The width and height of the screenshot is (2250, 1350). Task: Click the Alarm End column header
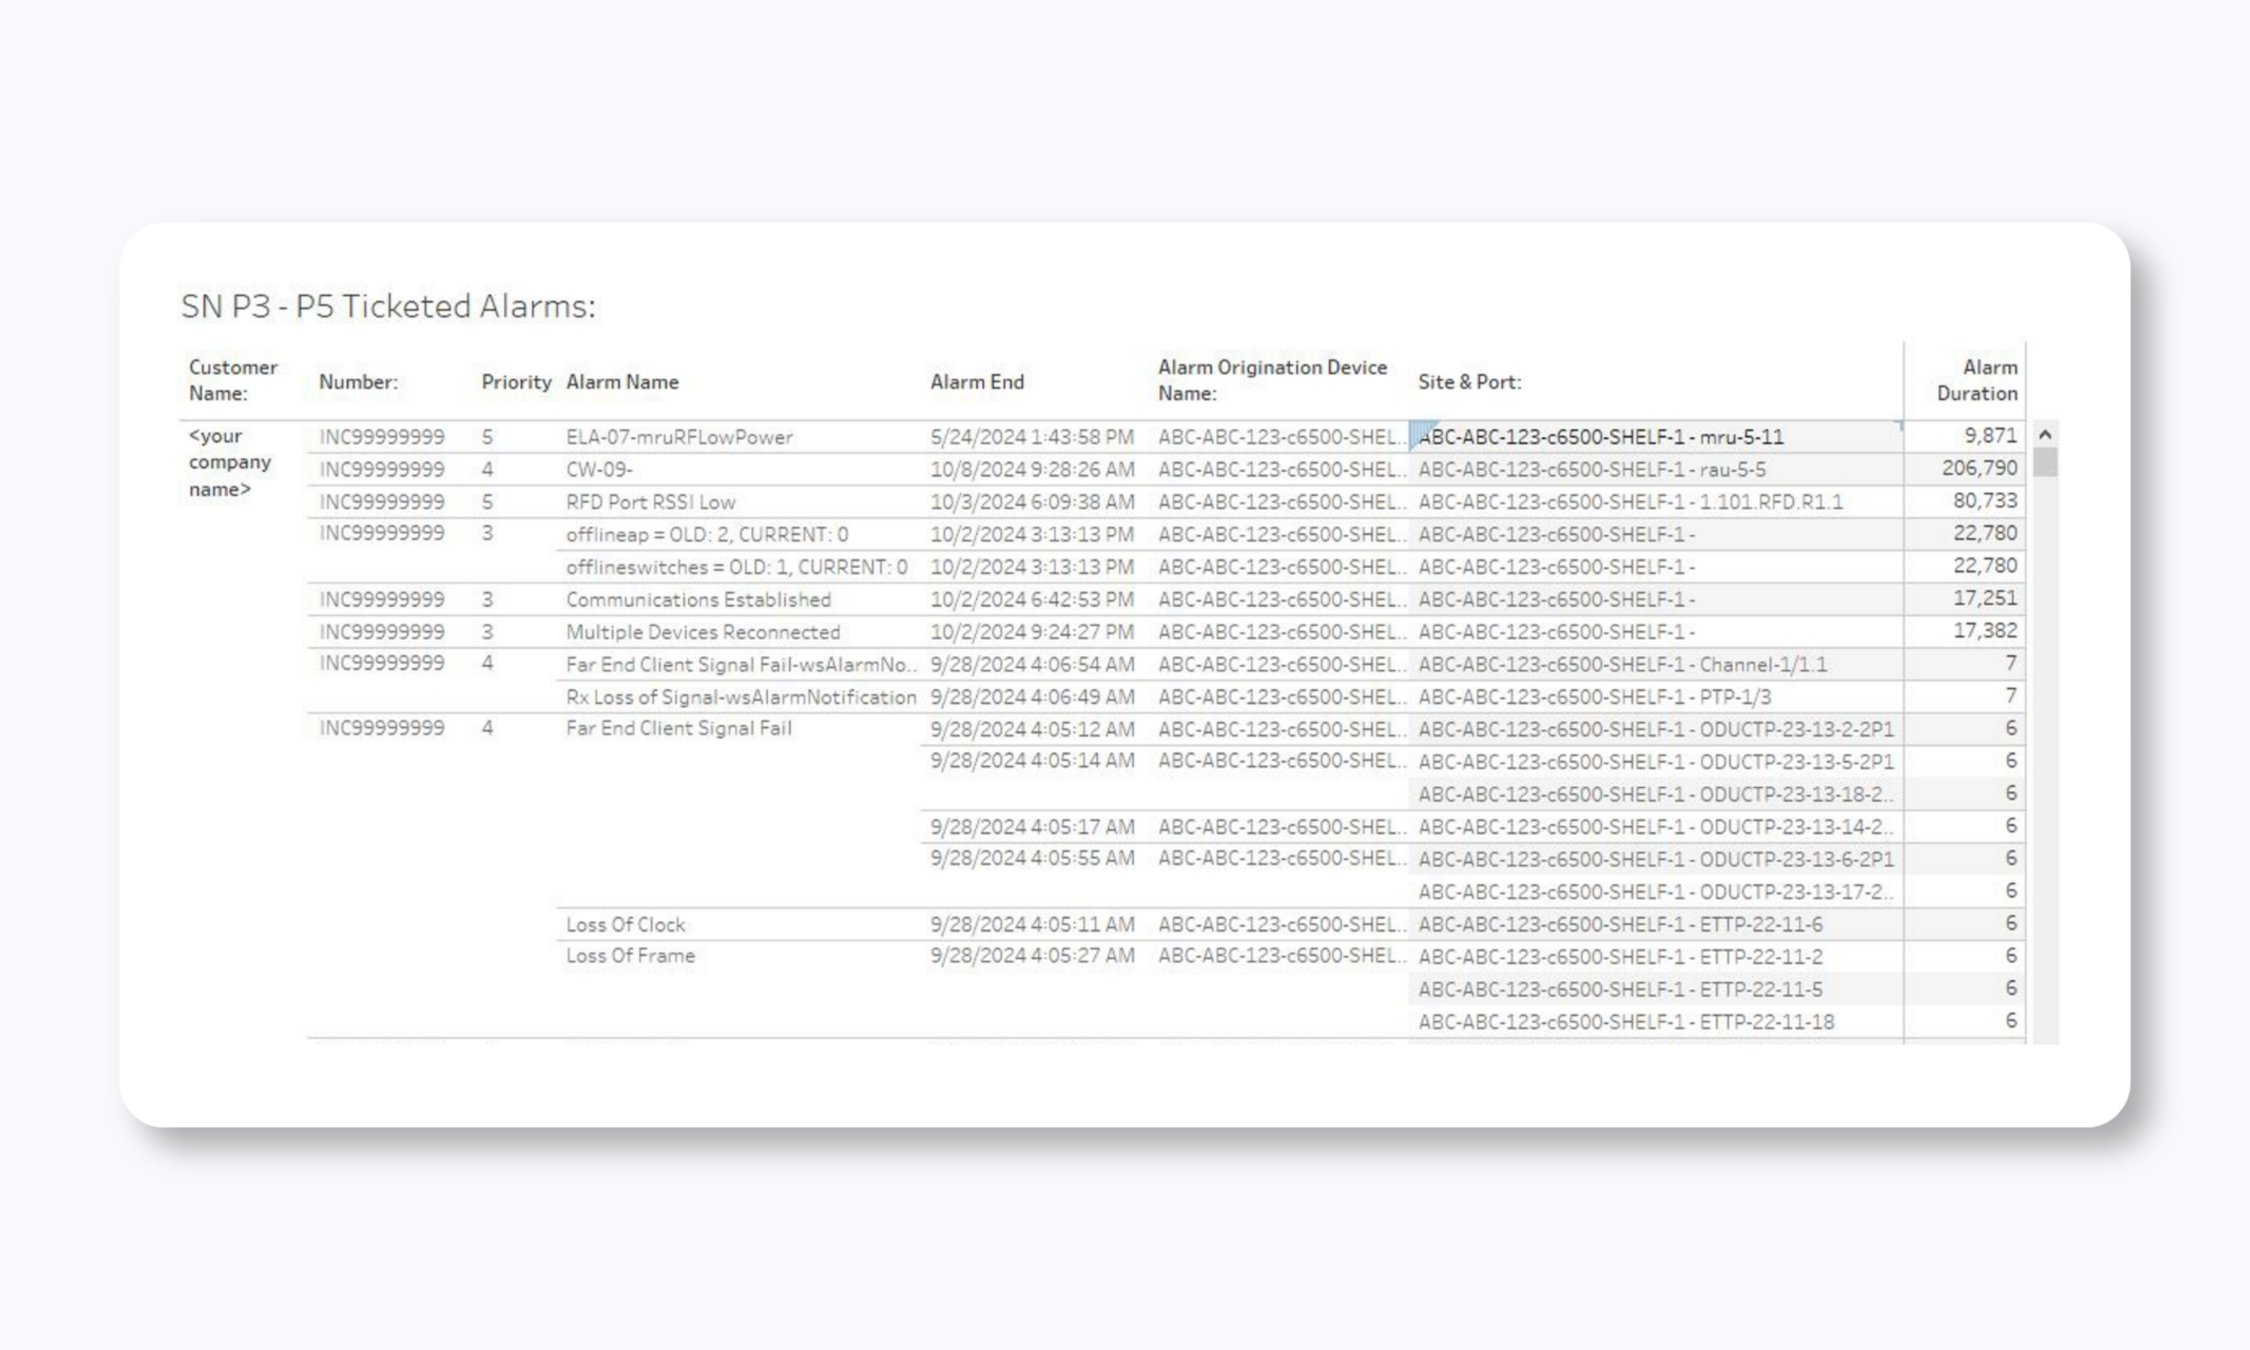pos(977,382)
